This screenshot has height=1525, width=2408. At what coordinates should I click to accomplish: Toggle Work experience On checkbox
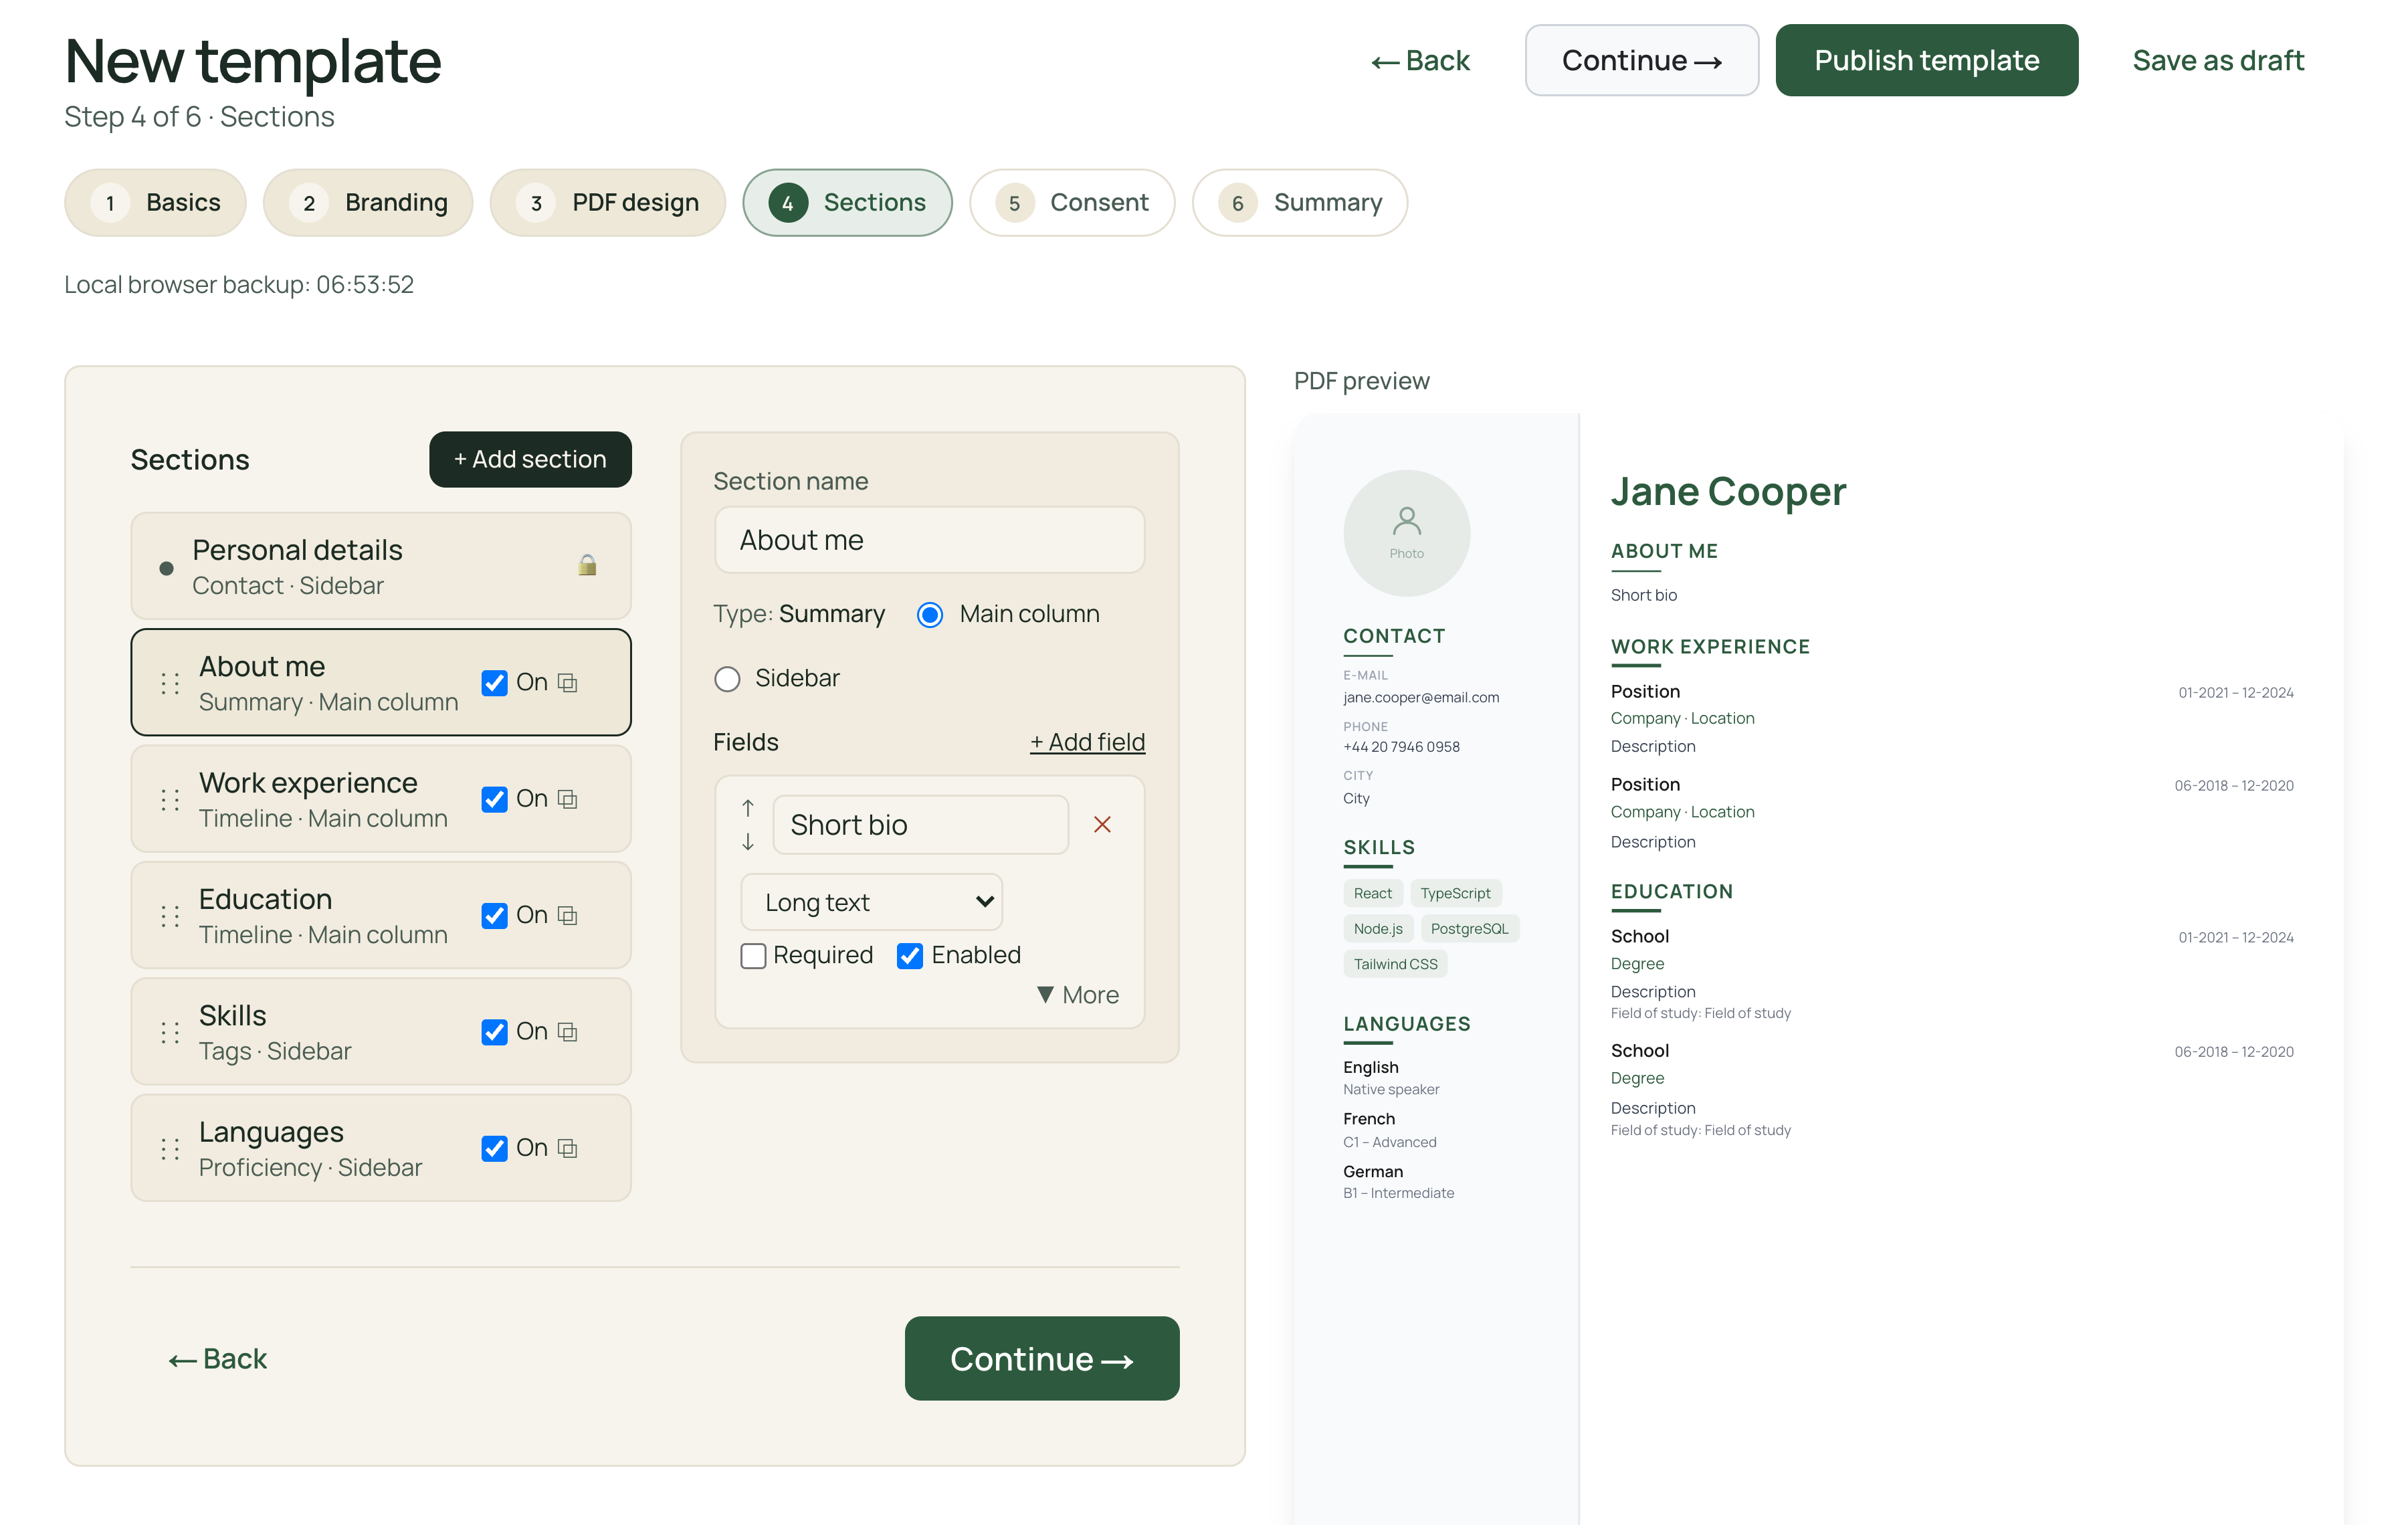(494, 799)
